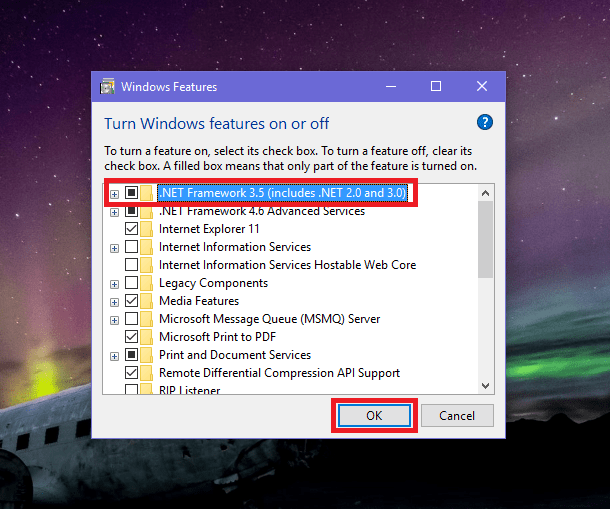The image size is (610, 509).
Task: Minimize the Windows Features dialog
Action: [391, 86]
